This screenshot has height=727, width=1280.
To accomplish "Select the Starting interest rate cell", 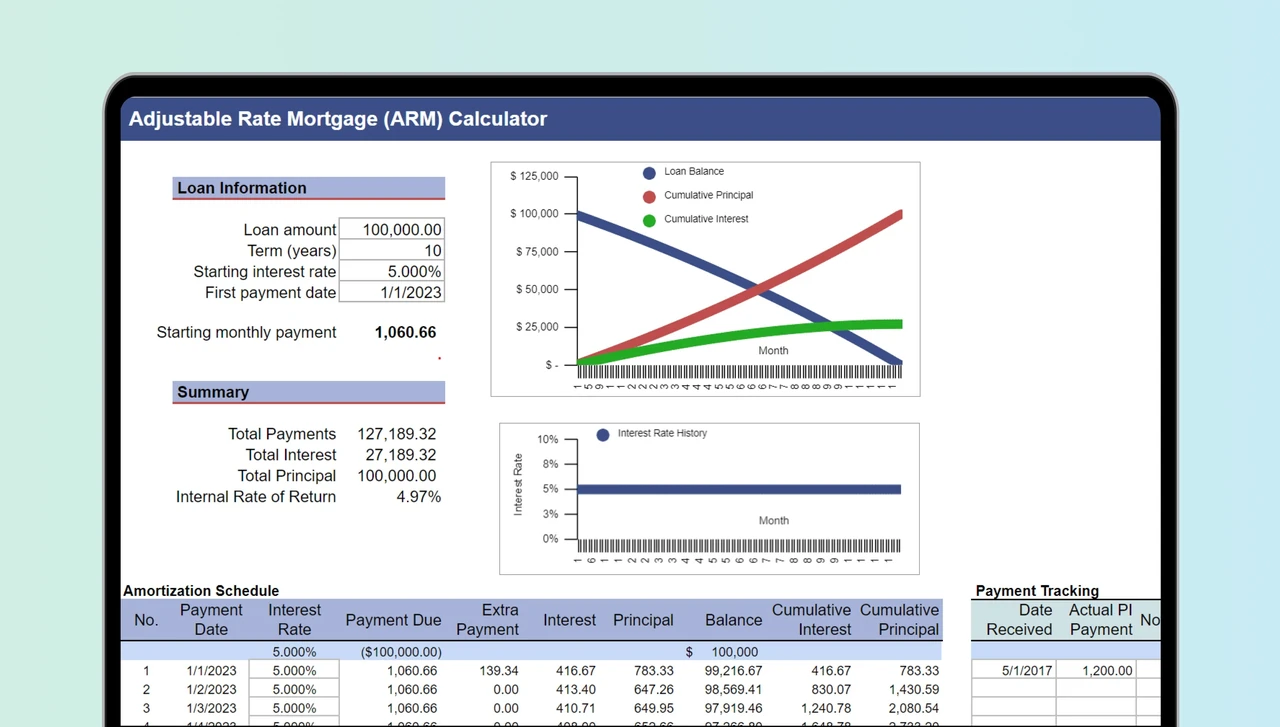I will (x=391, y=271).
